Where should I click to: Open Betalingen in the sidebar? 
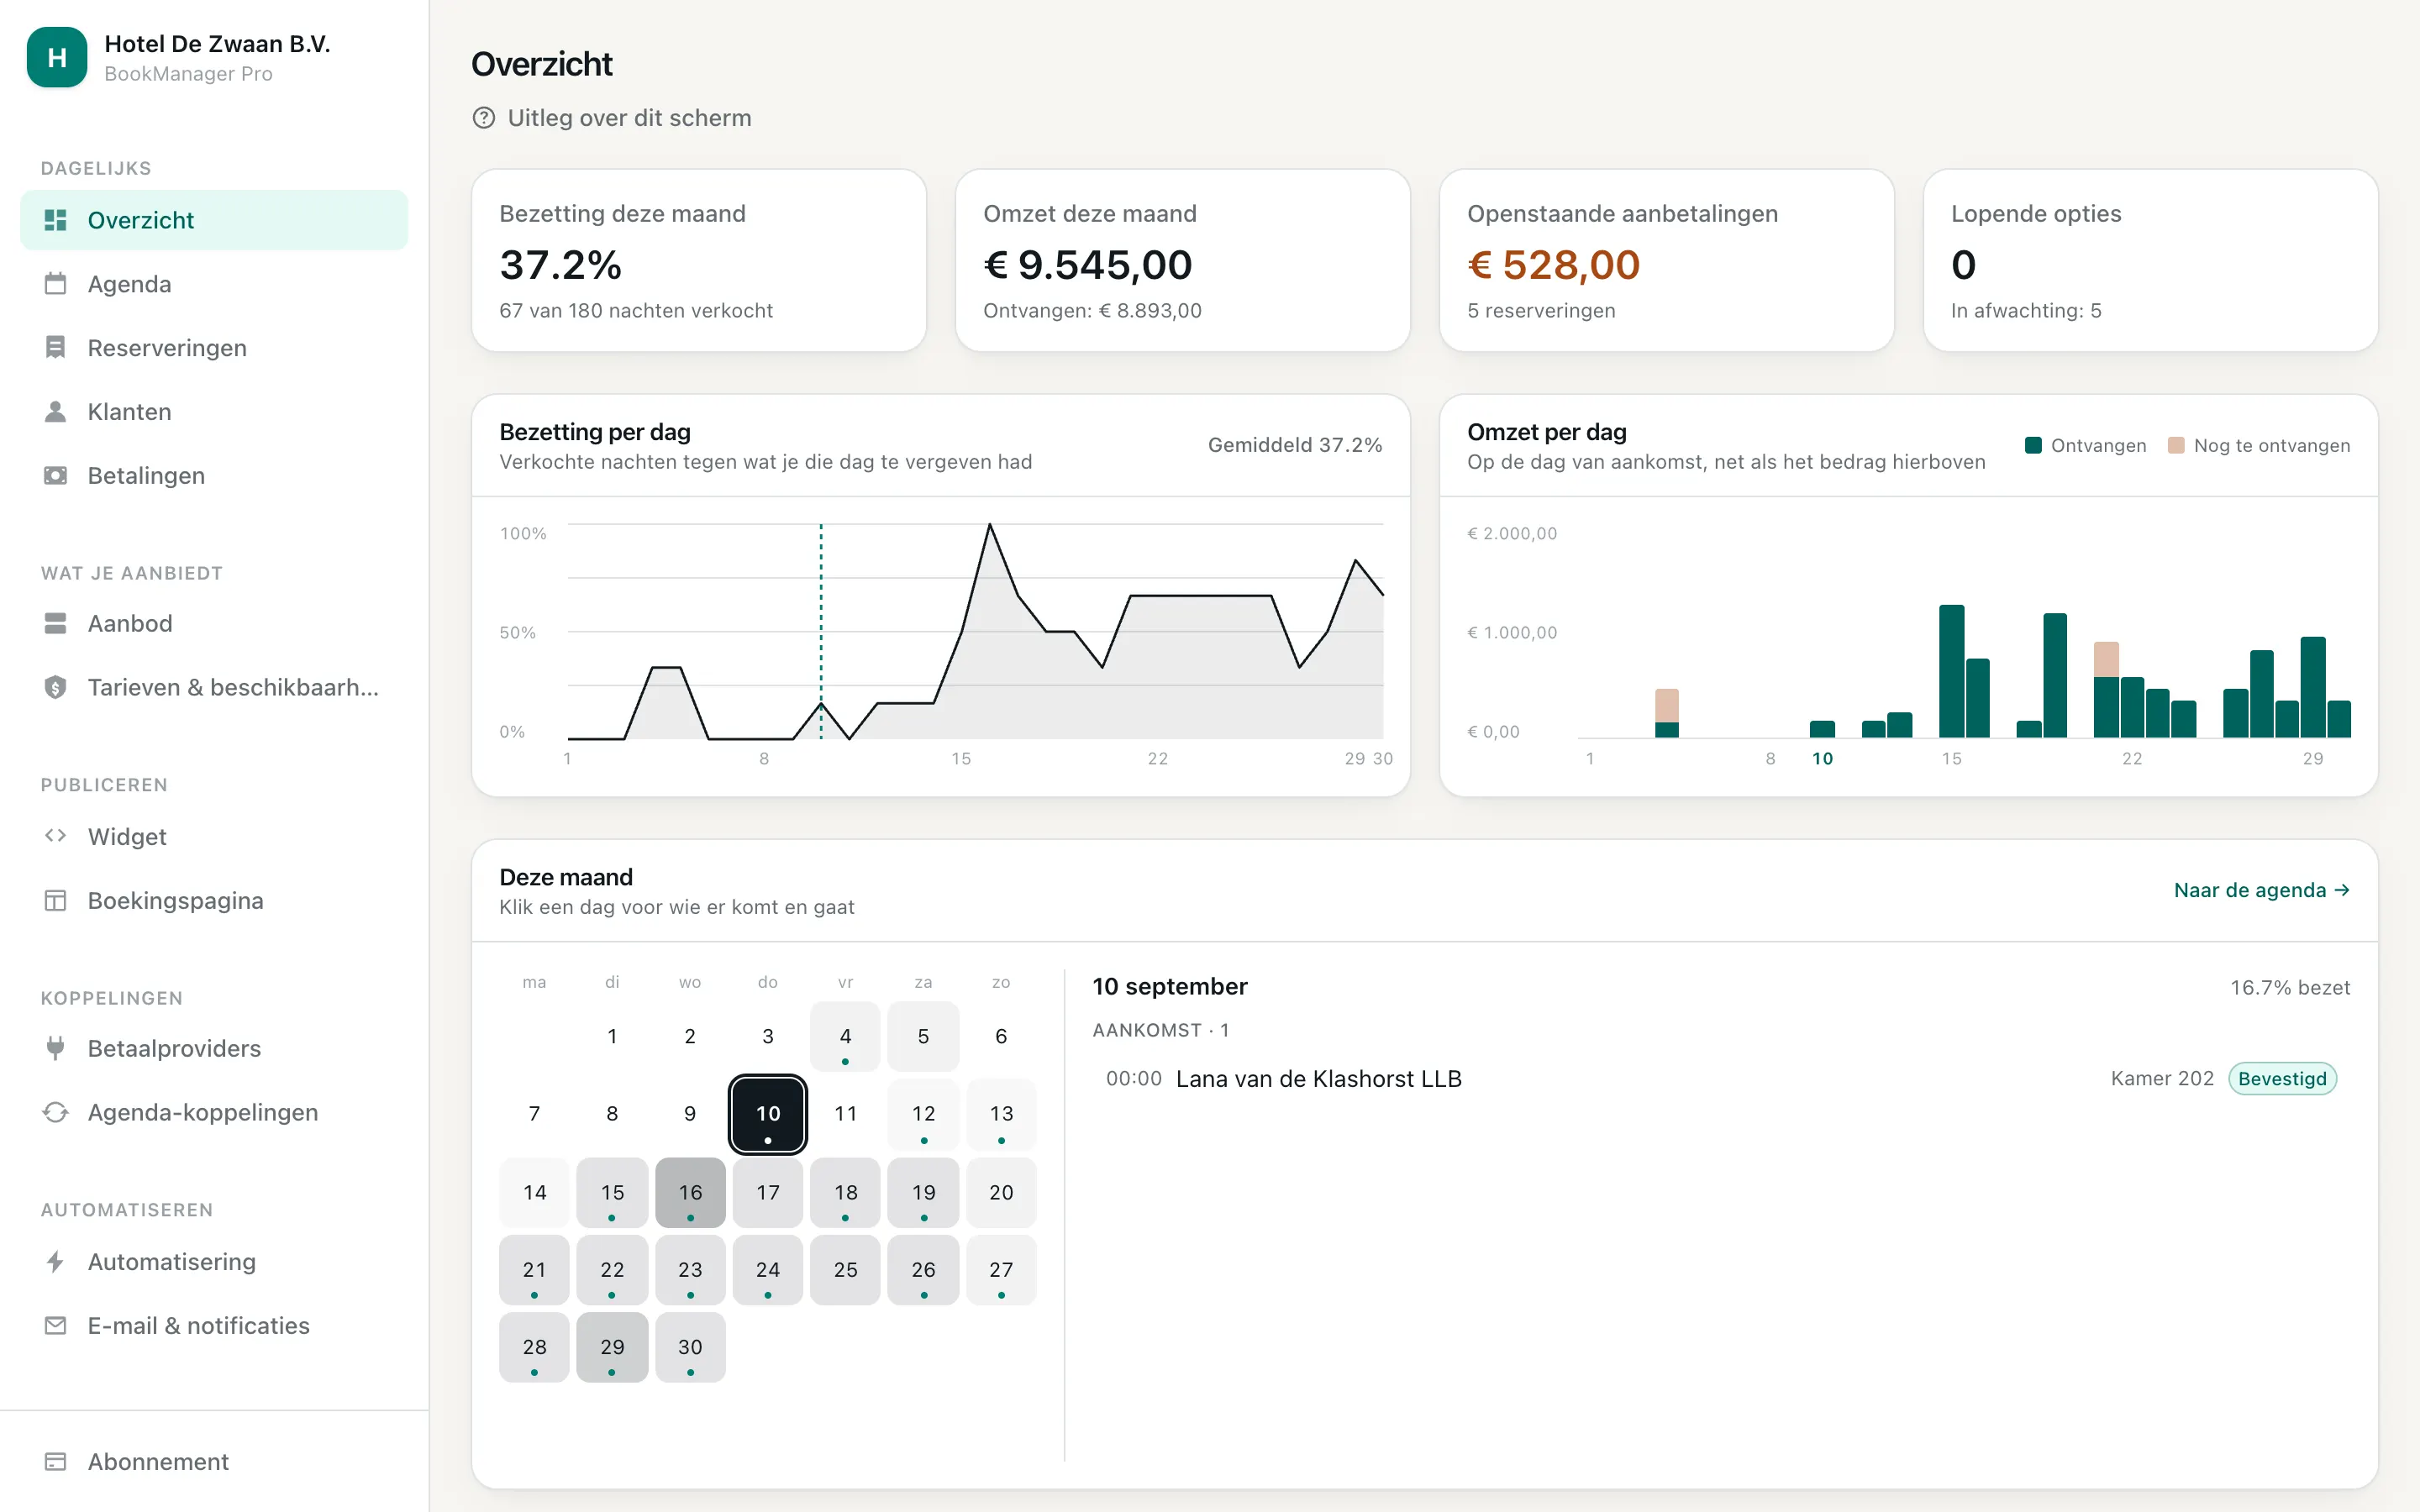point(214,476)
